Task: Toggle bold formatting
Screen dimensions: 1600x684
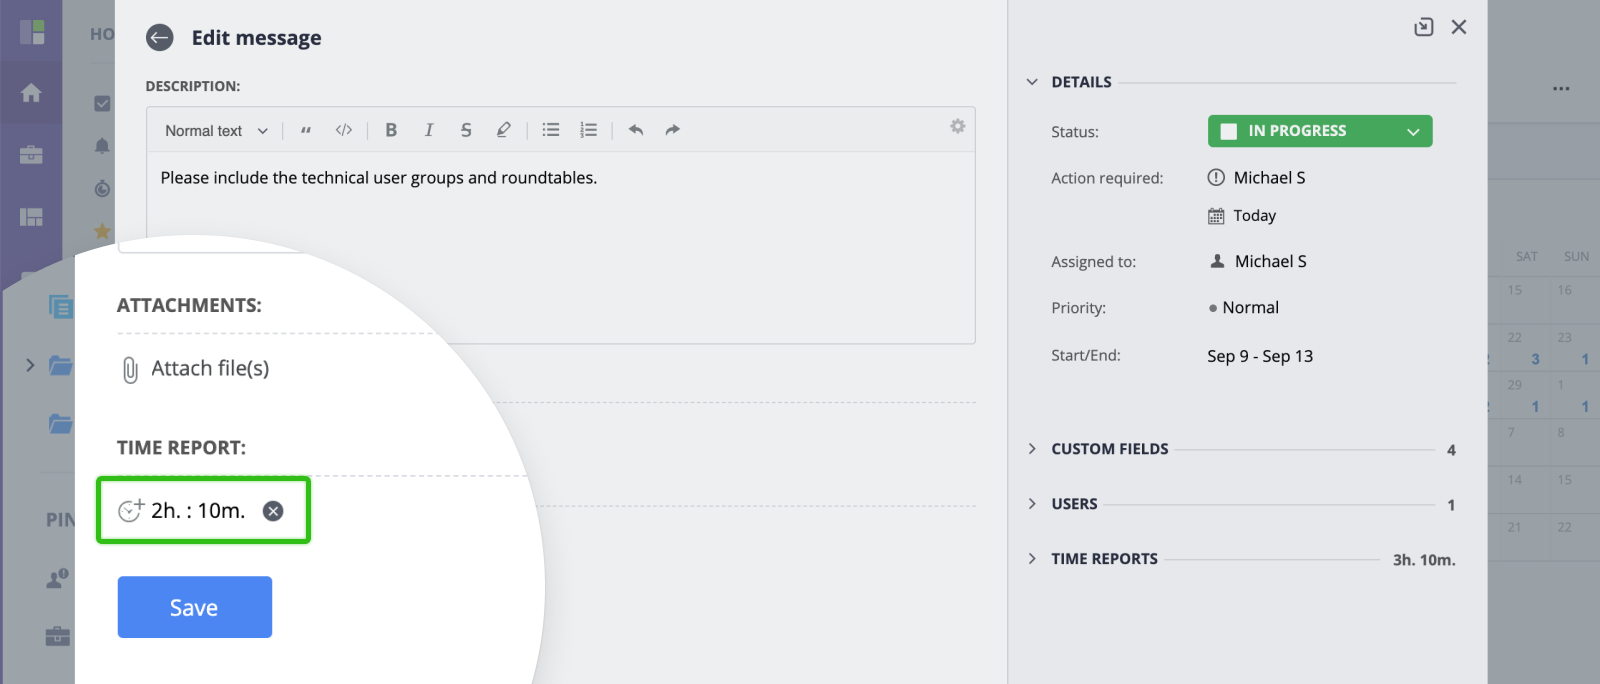Action: pyautogui.click(x=391, y=130)
